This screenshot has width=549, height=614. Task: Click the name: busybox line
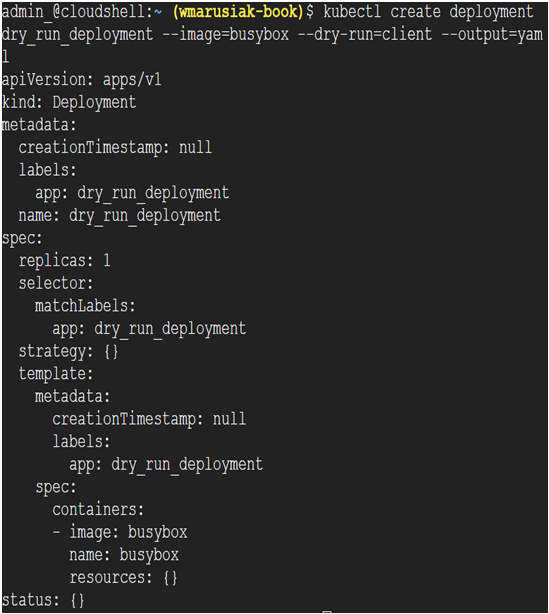click(x=124, y=555)
